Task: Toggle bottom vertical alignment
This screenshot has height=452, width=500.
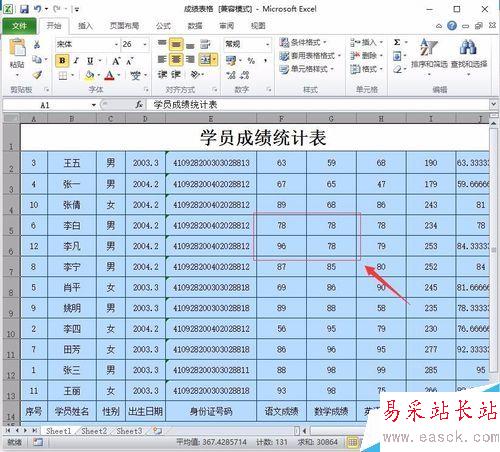Action: (x=190, y=44)
